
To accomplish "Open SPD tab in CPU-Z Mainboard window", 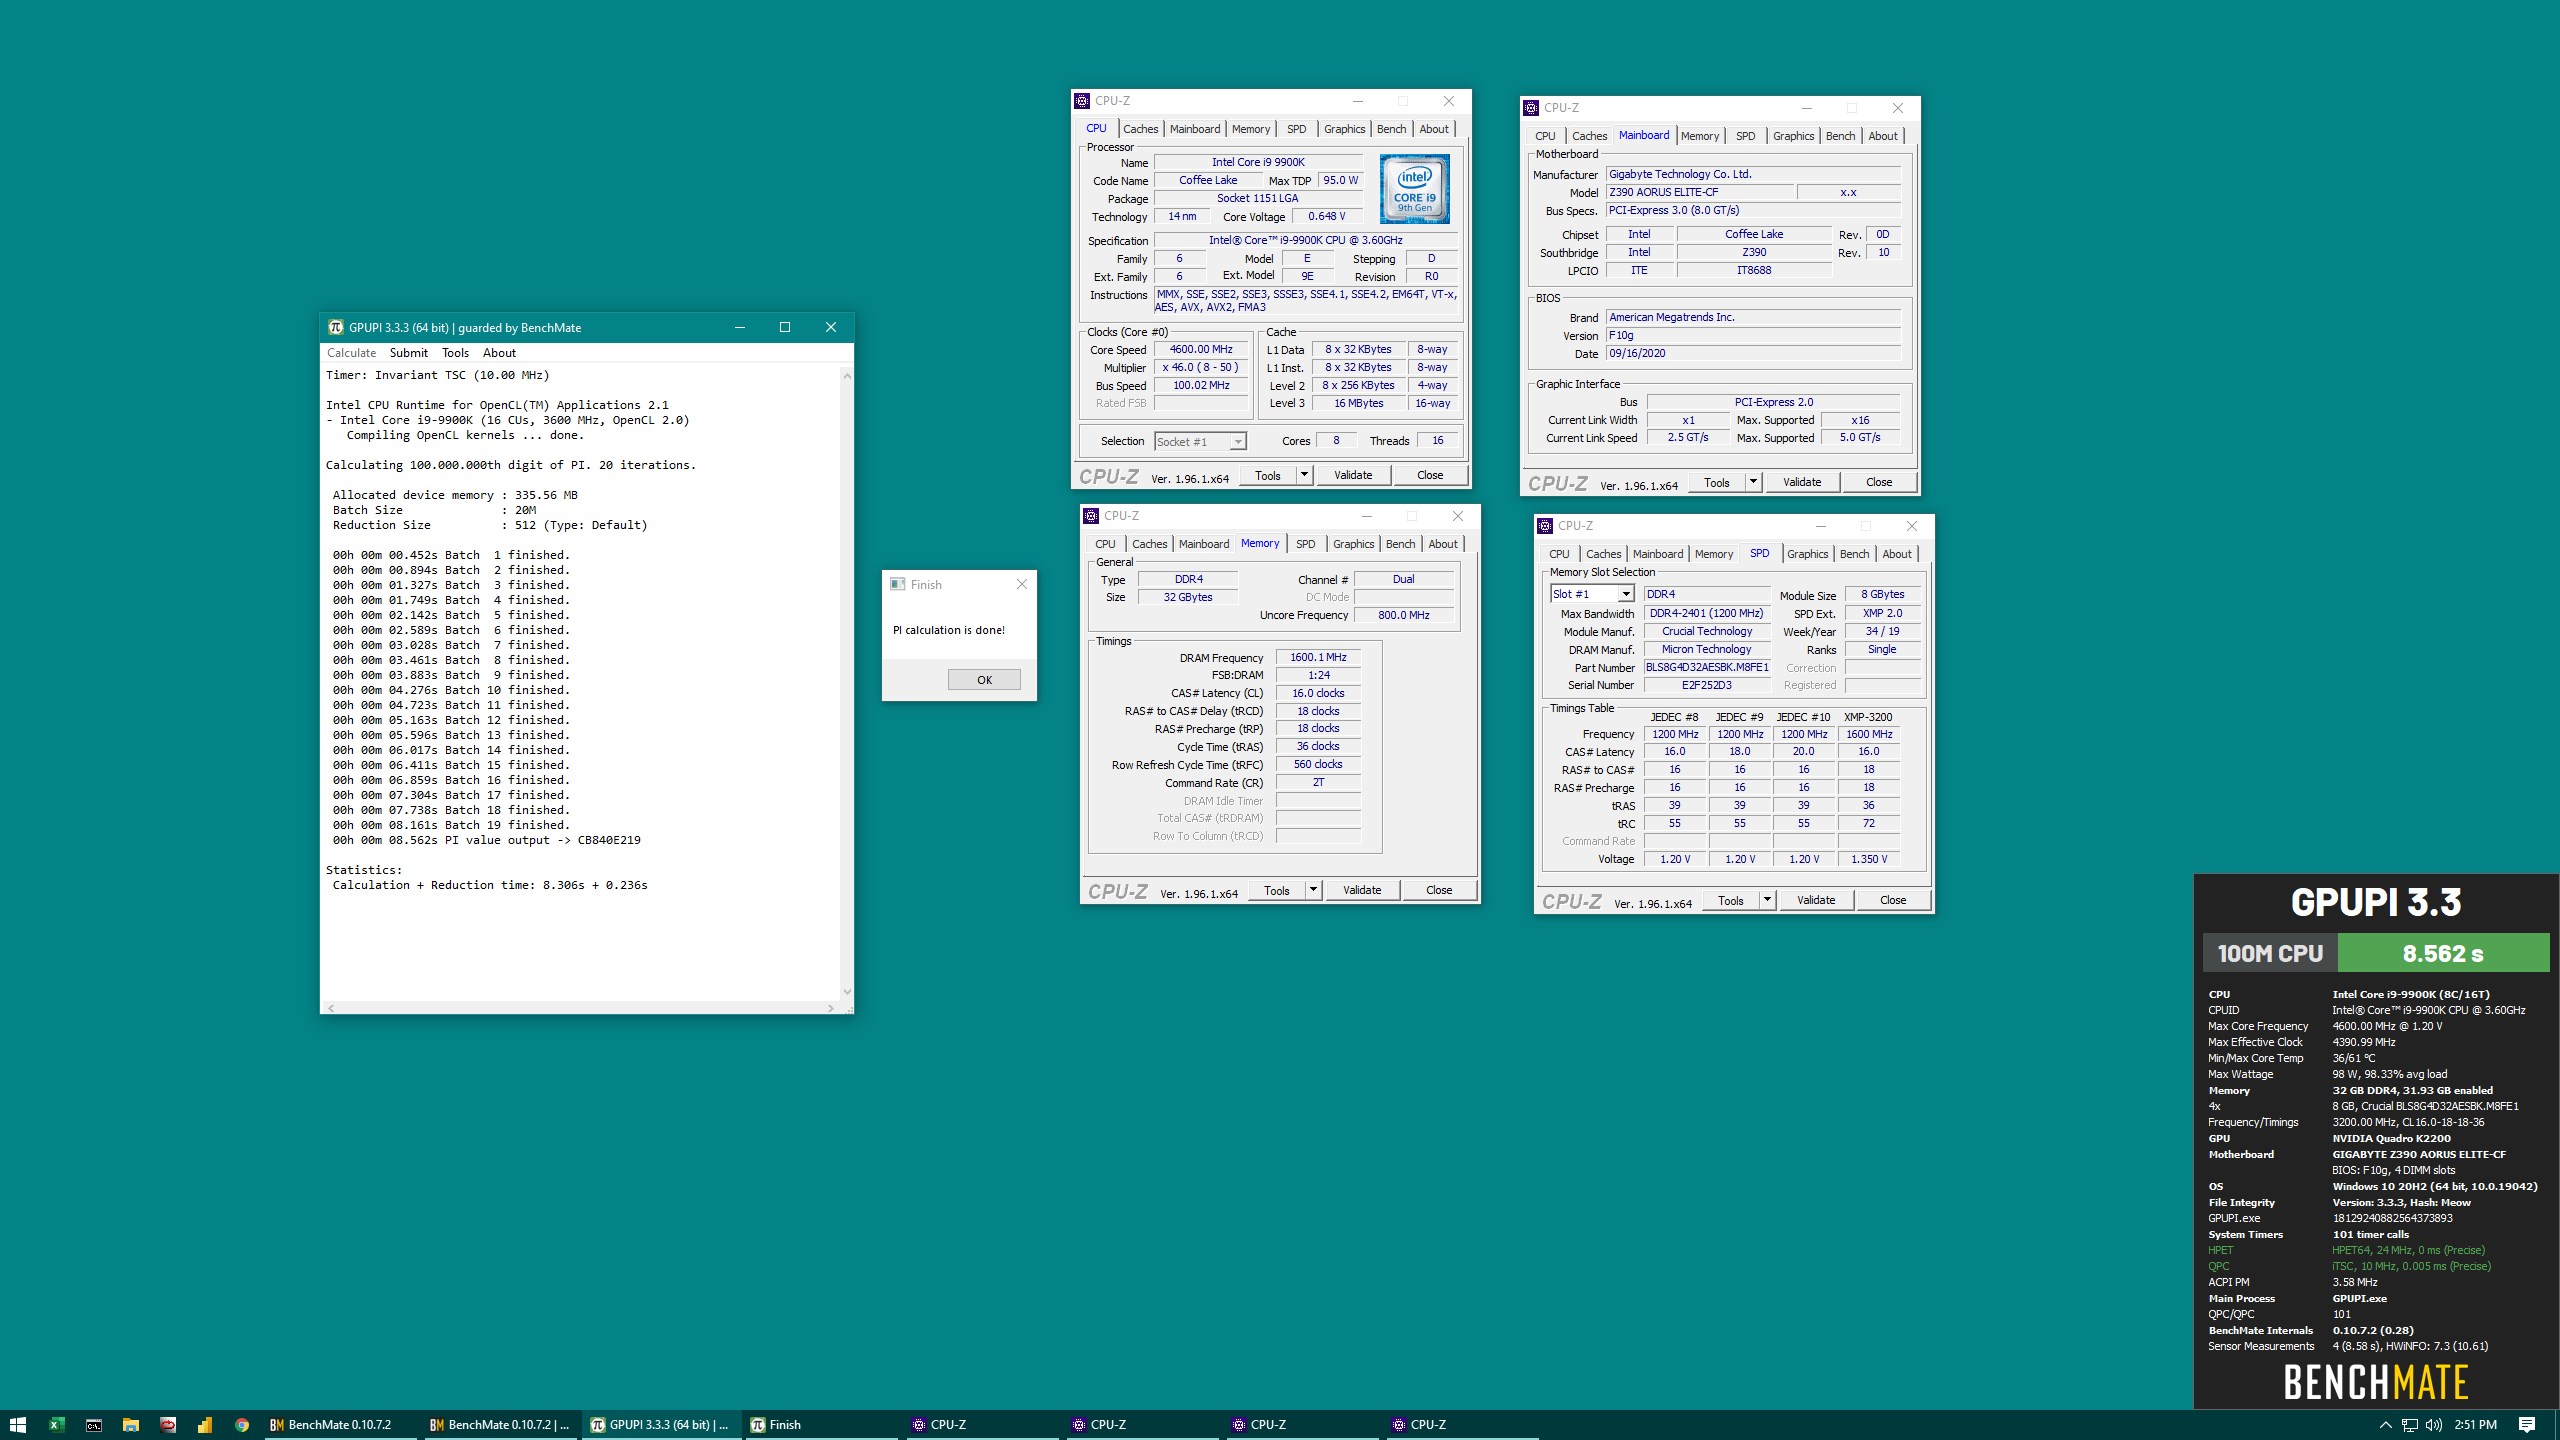I will coord(1745,136).
